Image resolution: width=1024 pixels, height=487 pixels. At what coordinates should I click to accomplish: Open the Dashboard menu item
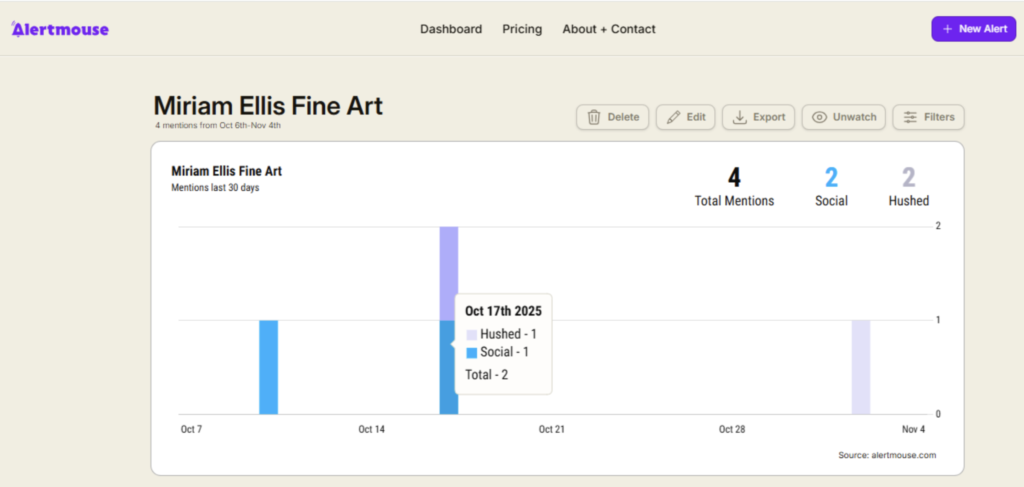click(x=450, y=29)
